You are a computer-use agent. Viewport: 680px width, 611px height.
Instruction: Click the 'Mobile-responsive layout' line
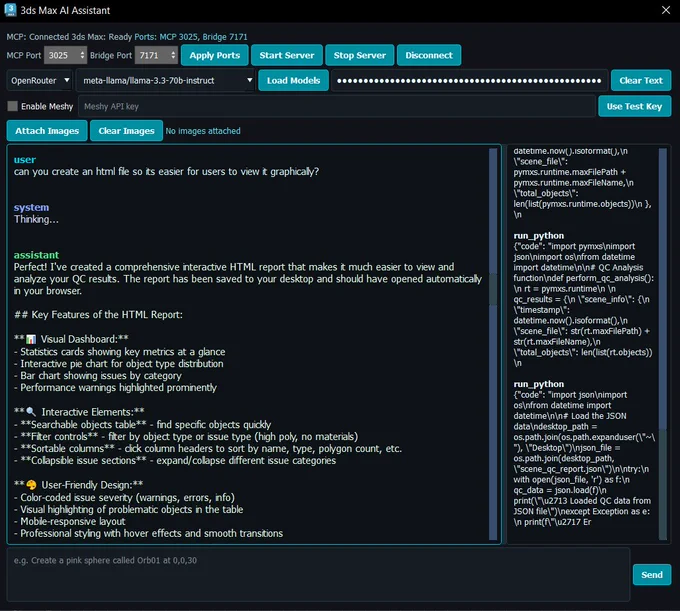click(x=69, y=521)
